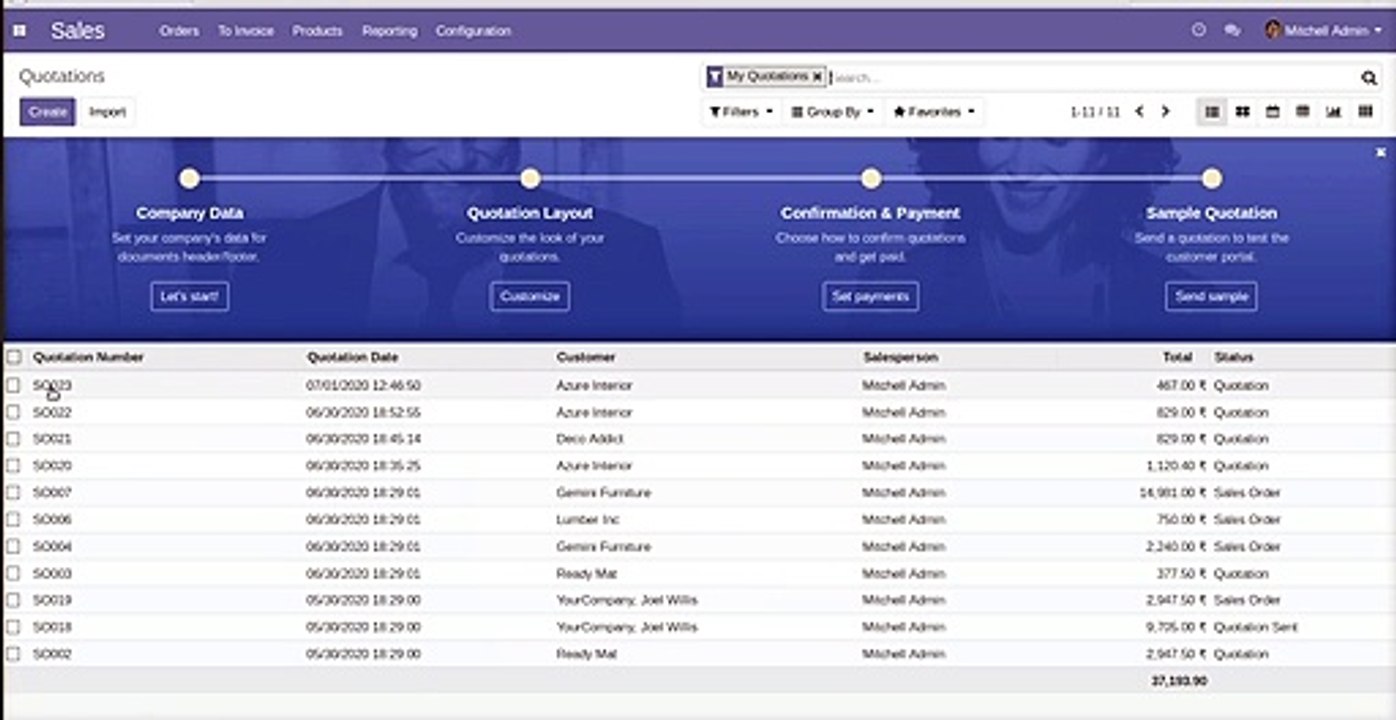The height and width of the screenshot is (720, 1396).
Task: Check the SO021 row checkbox
Action: point(14,439)
